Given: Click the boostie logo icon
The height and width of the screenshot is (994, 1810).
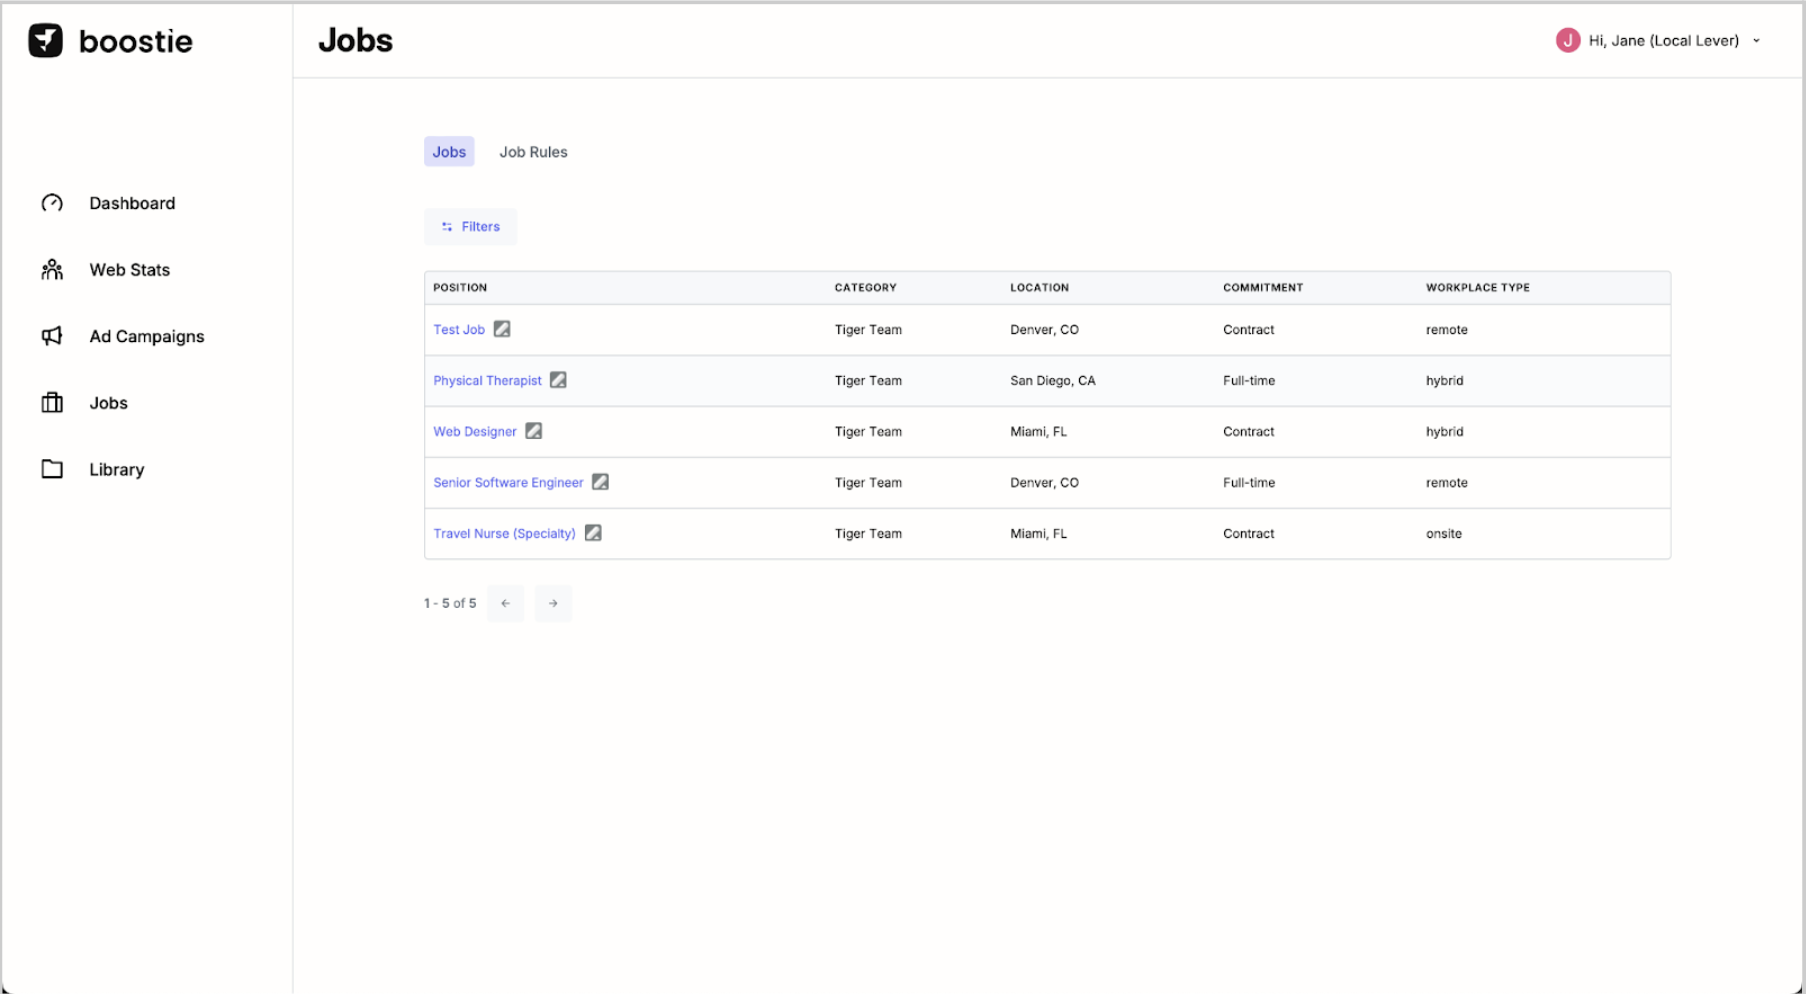Looking at the screenshot, I should pos(45,41).
